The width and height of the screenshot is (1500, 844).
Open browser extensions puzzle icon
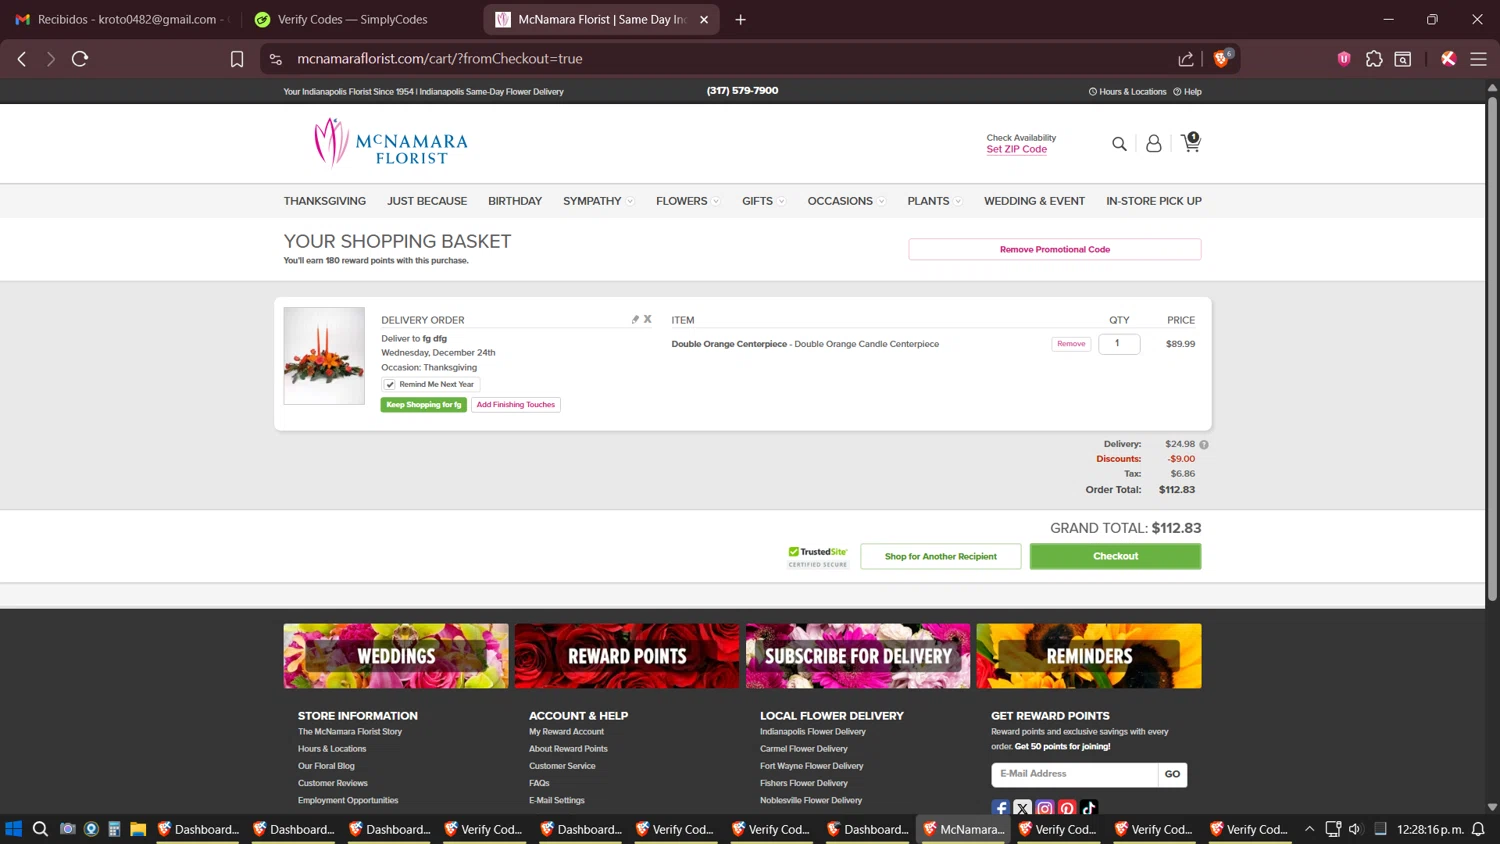coord(1374,59)
